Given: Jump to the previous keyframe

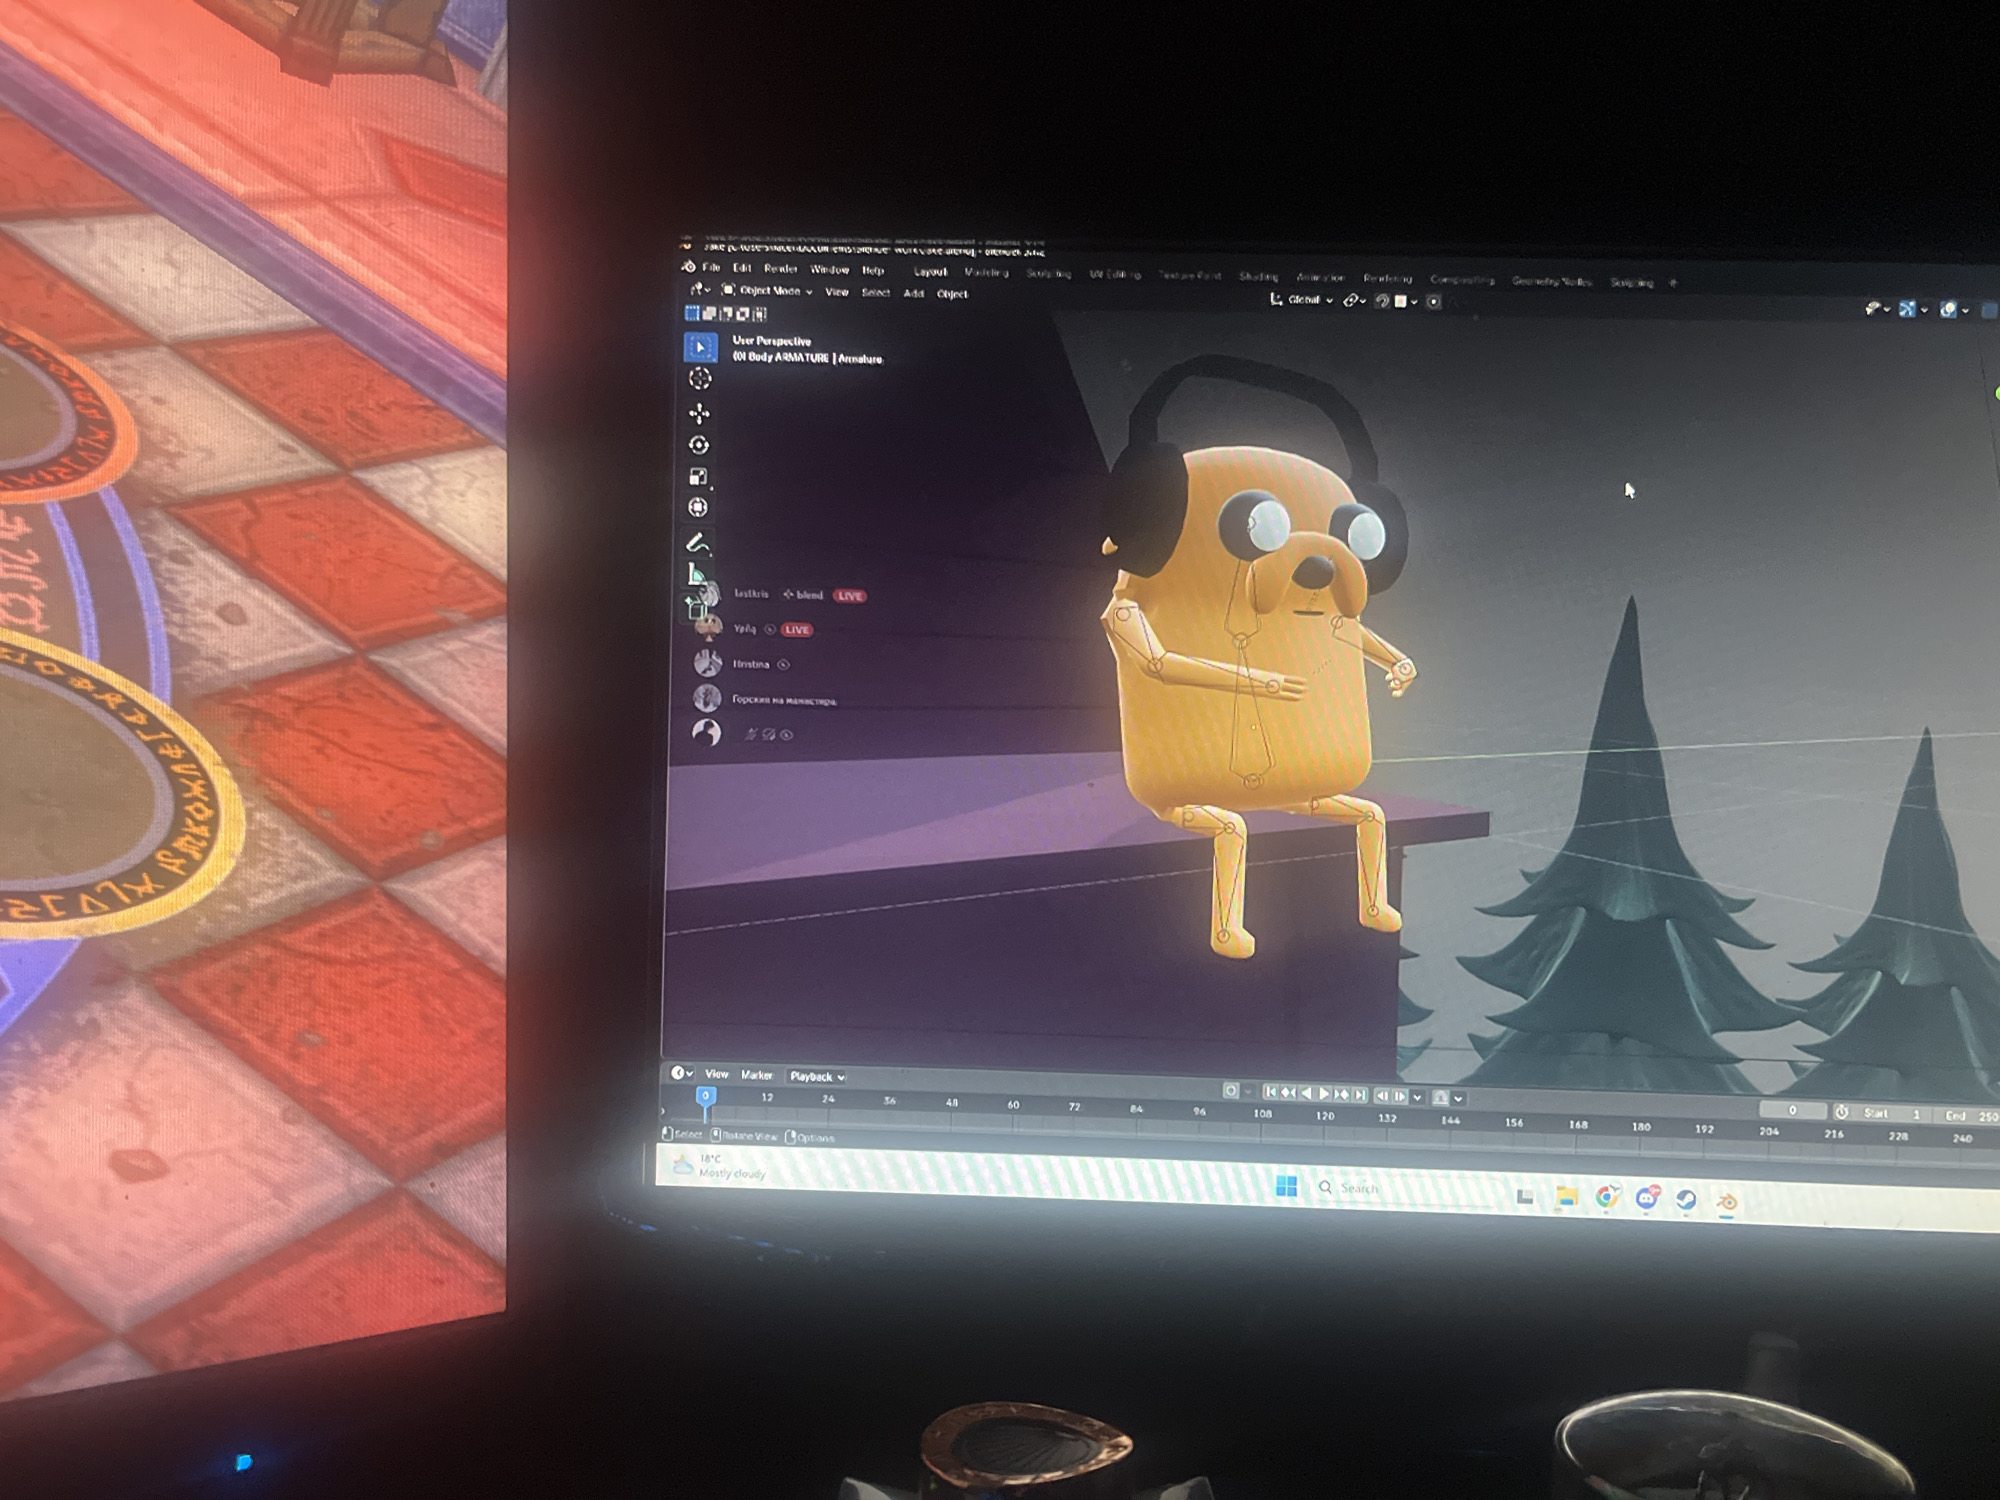Looking at the screenshot, I should (1288, 1093).
